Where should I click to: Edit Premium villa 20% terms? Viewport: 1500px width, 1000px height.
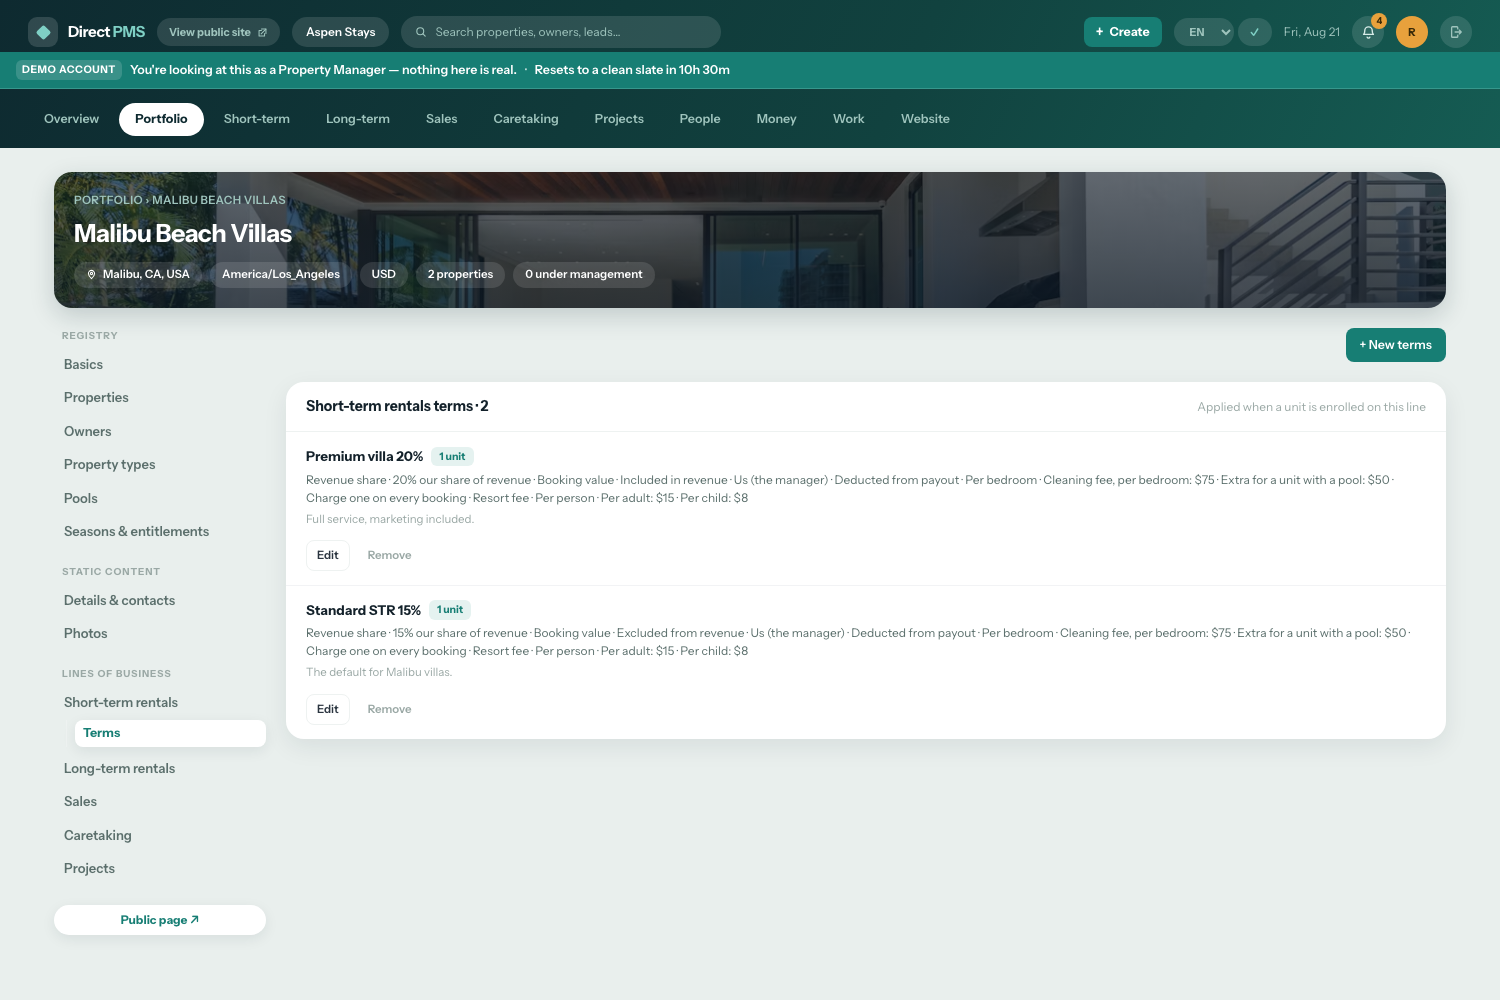coord(328,555)
